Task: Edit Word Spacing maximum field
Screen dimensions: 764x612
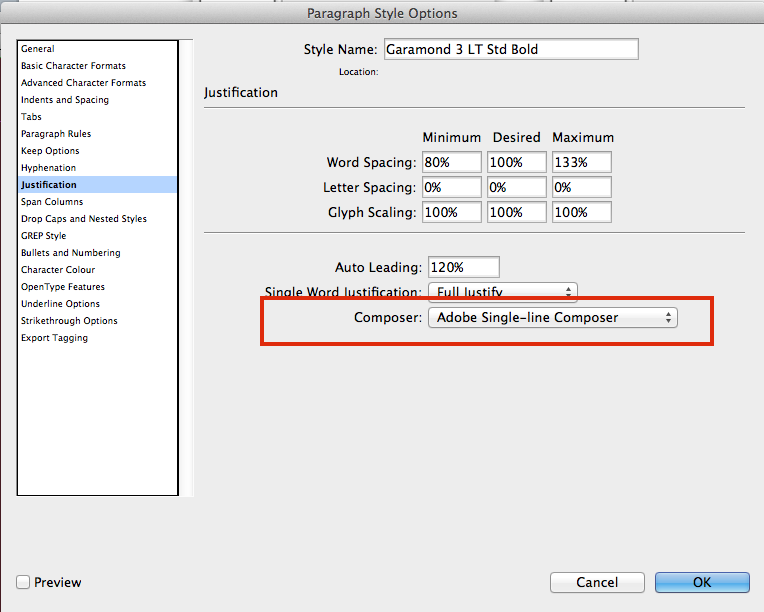Action: (582, 162)
